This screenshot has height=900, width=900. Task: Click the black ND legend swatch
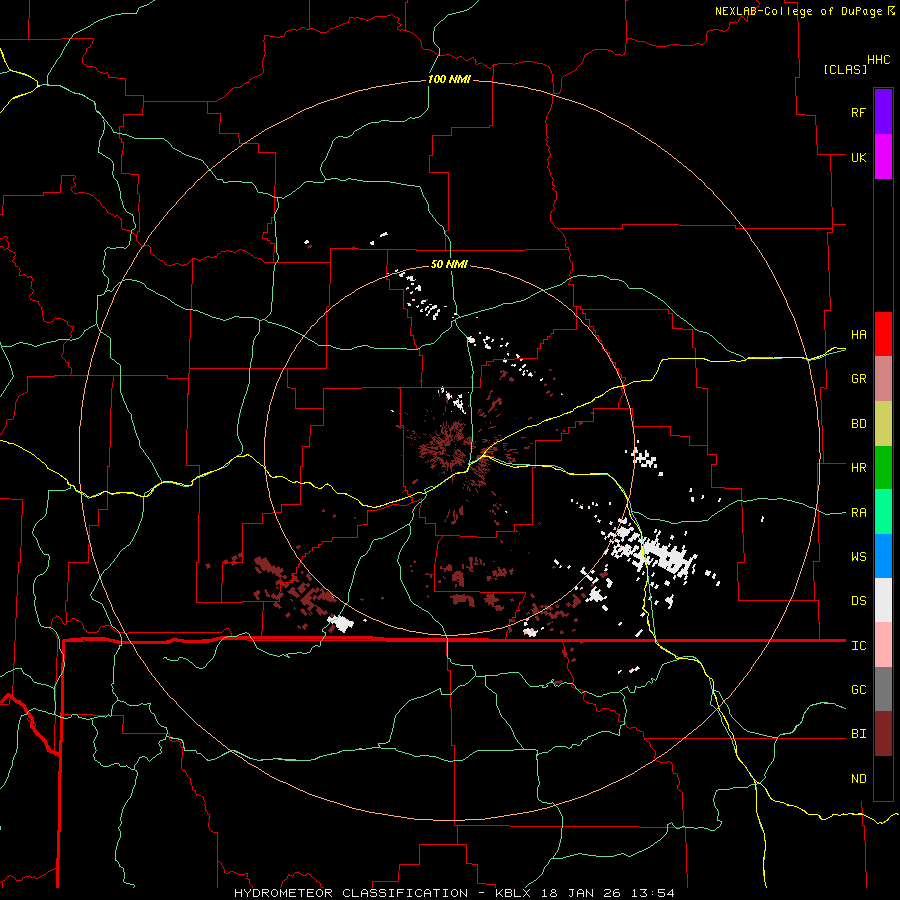[x=883, y=778]
